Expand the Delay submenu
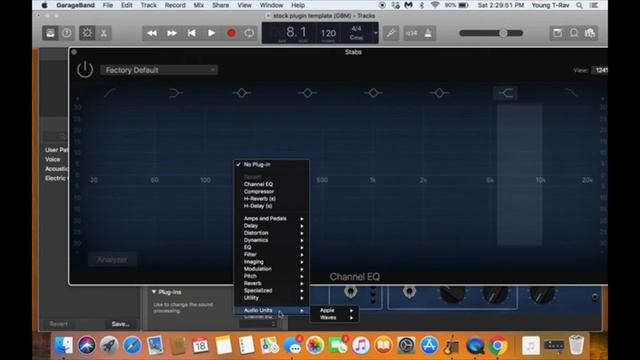This screenshot has width=640, height=360. 271,226
